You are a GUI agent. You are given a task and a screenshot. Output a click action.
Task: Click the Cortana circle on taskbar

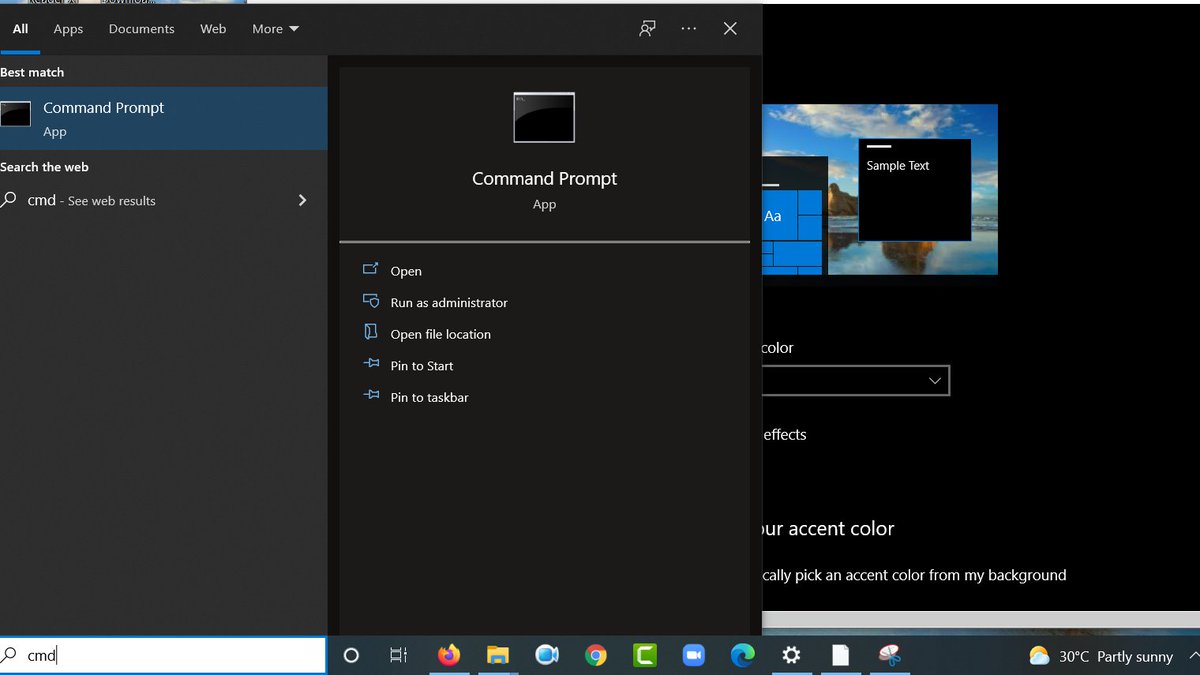pos(351,656)
